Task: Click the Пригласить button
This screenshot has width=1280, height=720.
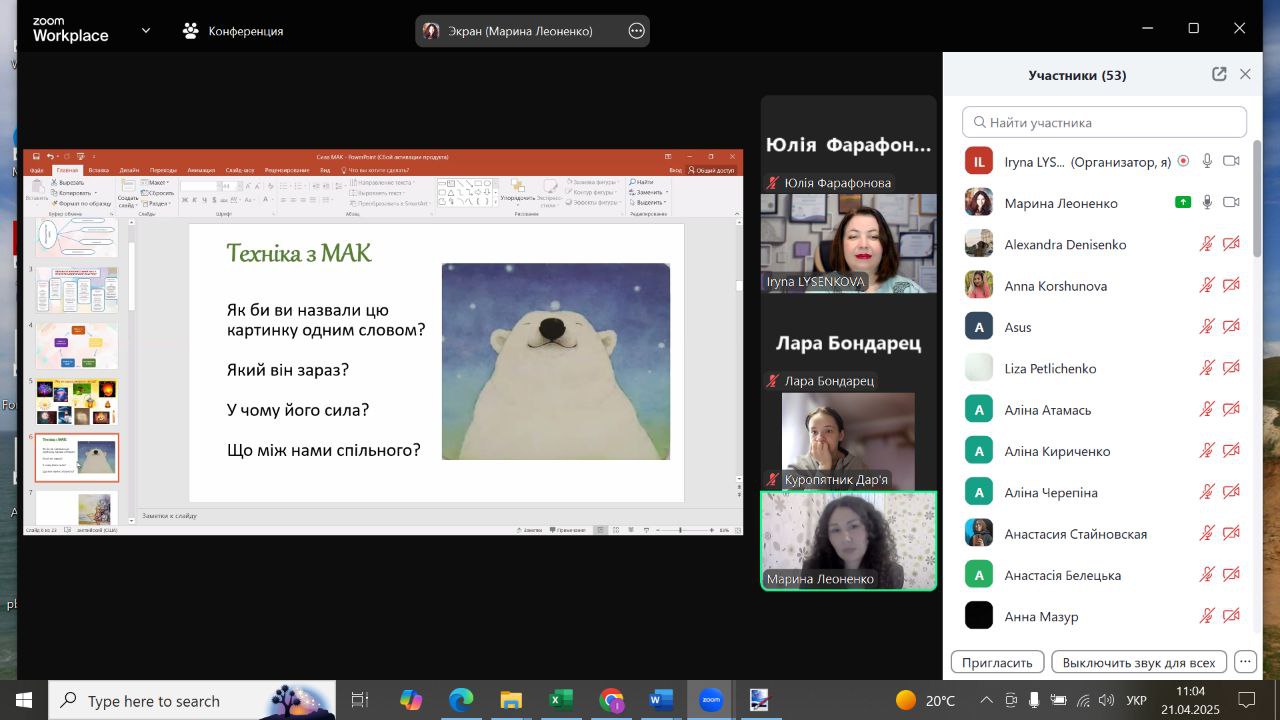Action: [x=997, y=662]
